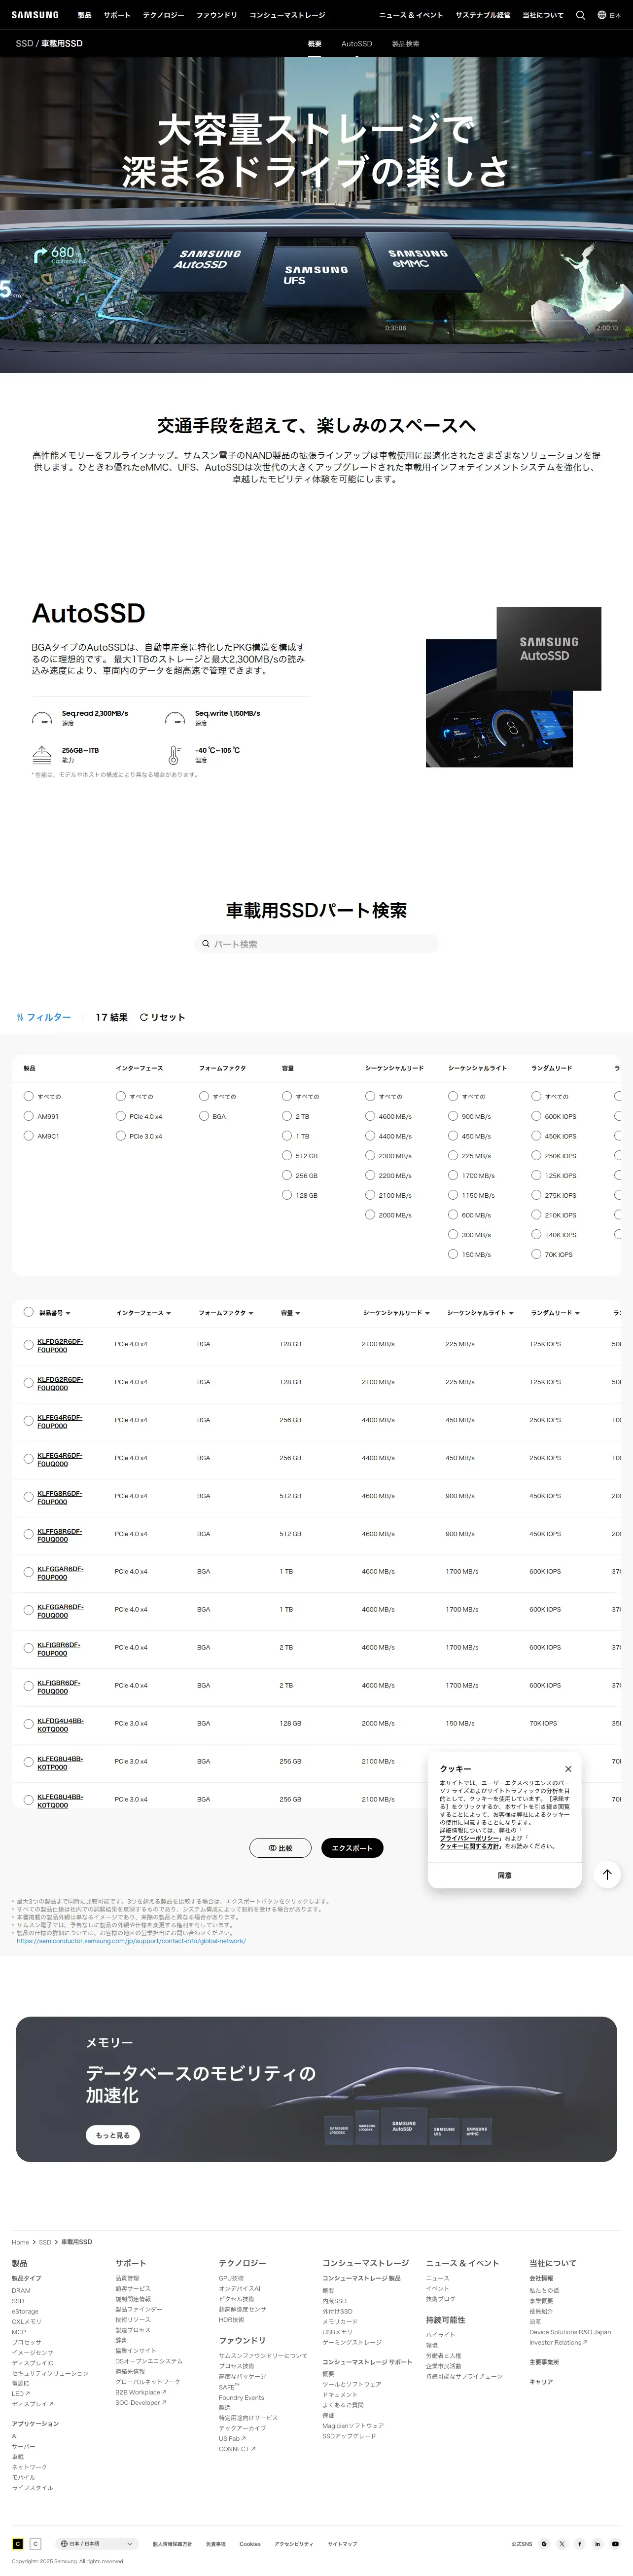
Task: Select the 2 TB capacity filter
Action: click(x=287, y=1116)
